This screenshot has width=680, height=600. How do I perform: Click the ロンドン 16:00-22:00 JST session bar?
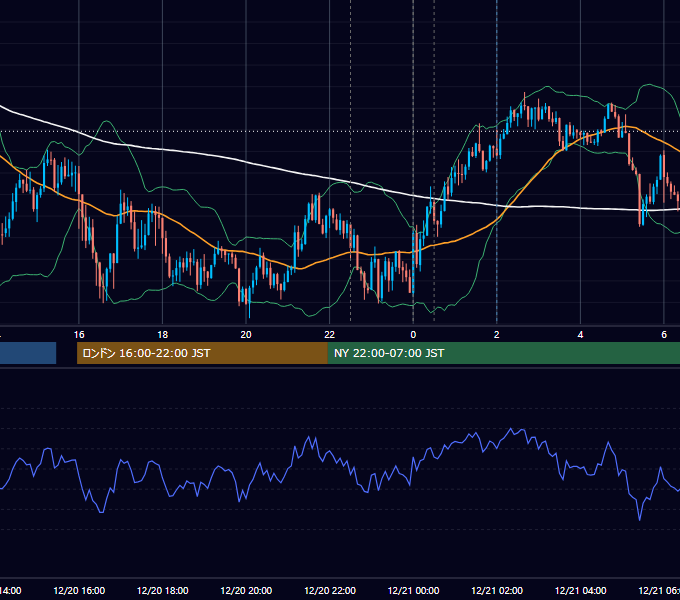[x=202, y=353]
